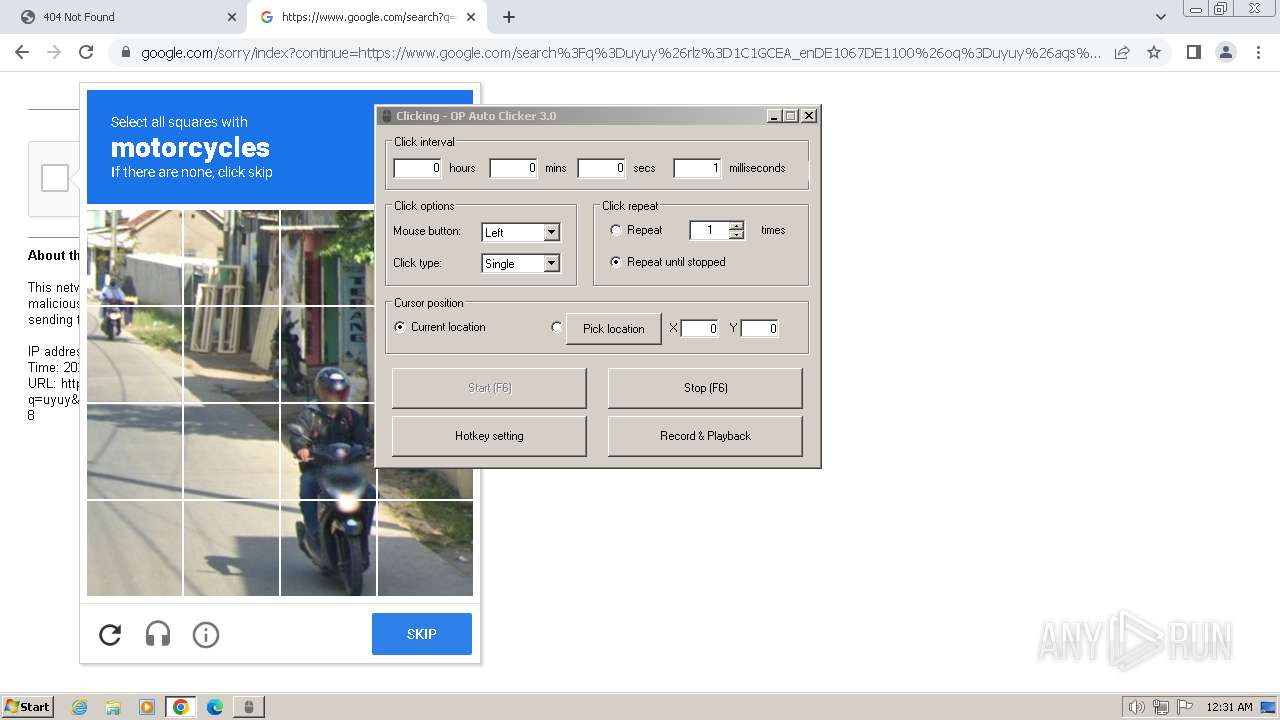Select captcha tile with distant scooter rider
Screen dimensions: 1280x720
point(134,355)
